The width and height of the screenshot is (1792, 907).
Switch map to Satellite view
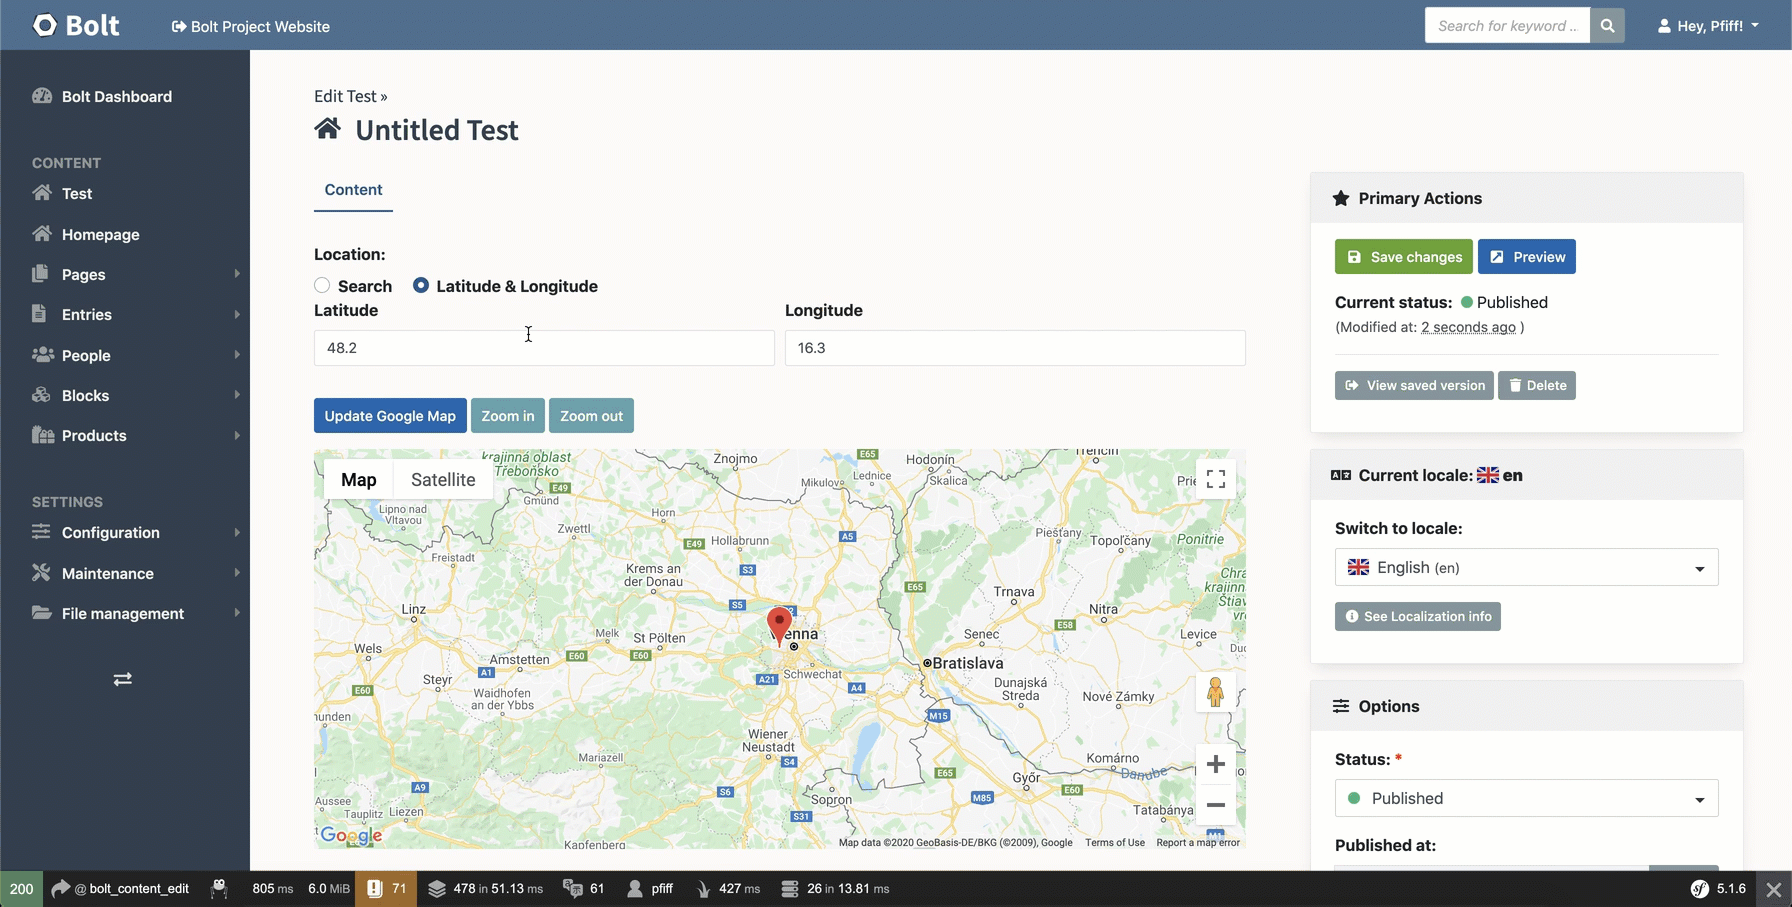(x=443, y=480)
